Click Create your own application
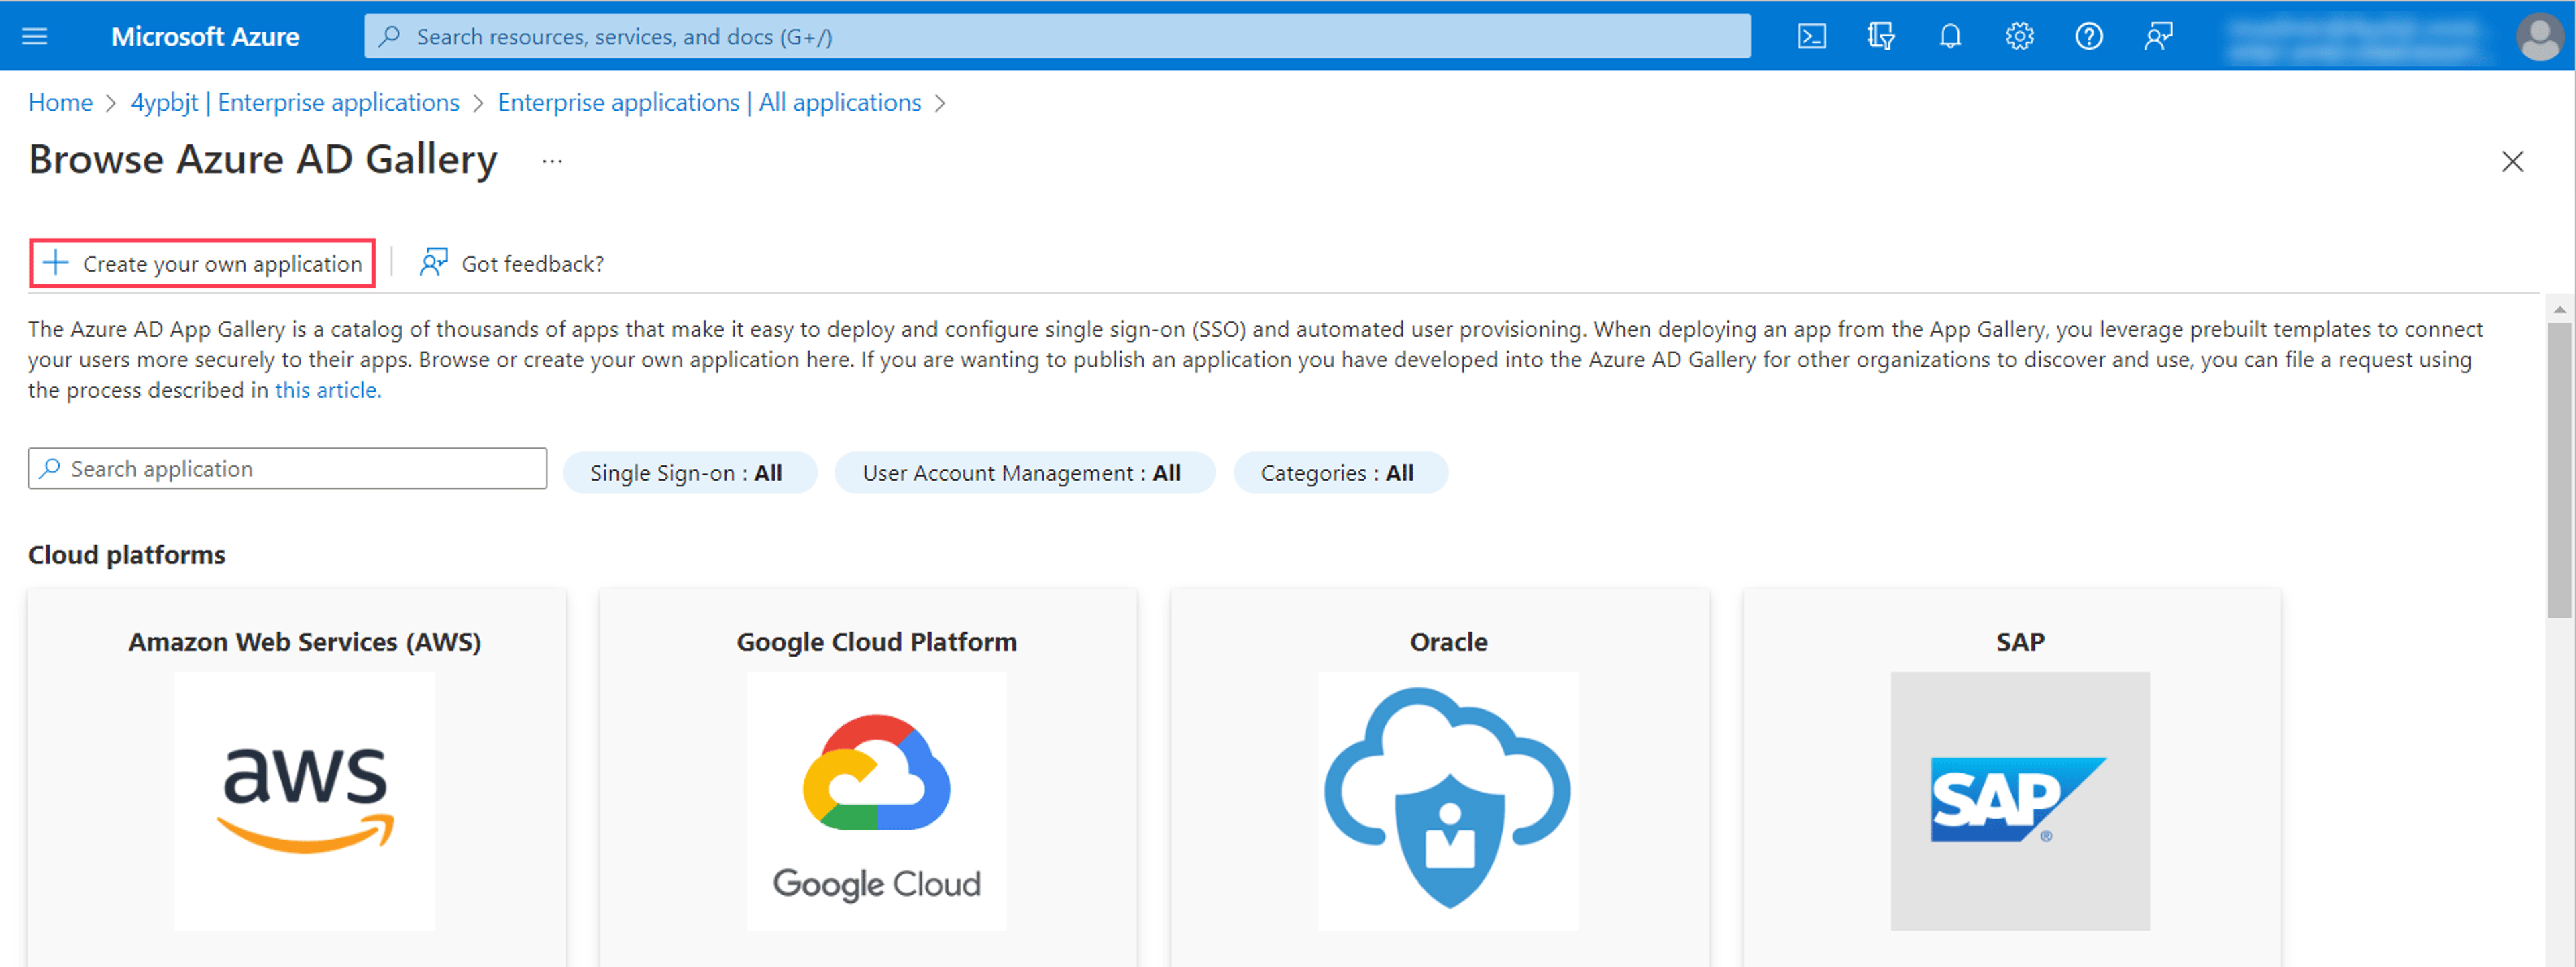2576x967 pixels. [x=202, y=263]
